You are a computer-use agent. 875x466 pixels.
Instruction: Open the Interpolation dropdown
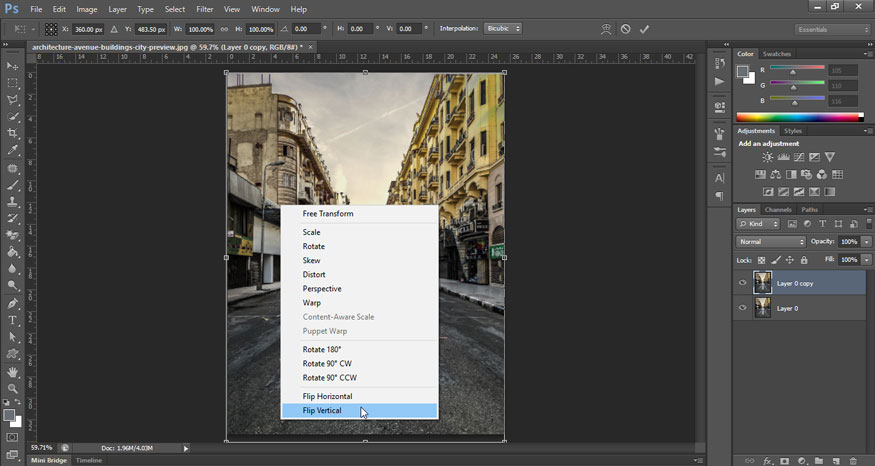(503, 28)
